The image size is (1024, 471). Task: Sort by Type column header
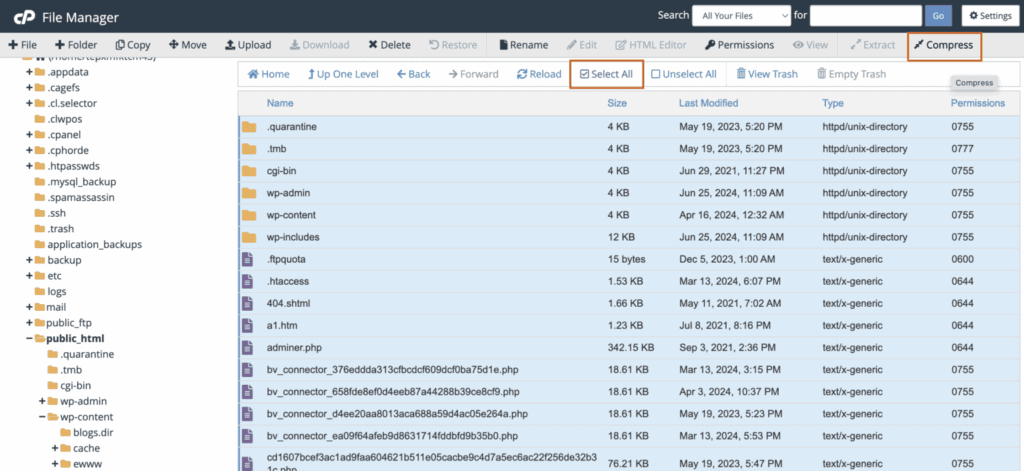click(x=833, y=103)
